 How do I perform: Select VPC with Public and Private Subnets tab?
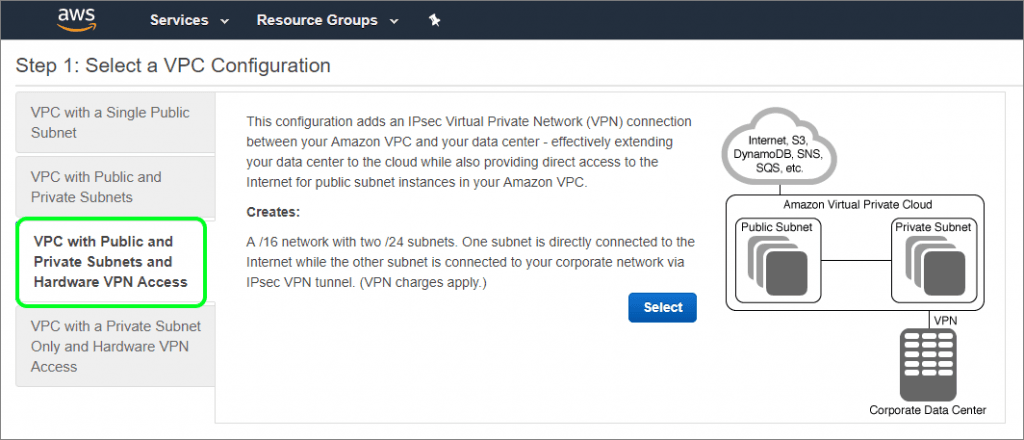(116, 187)
